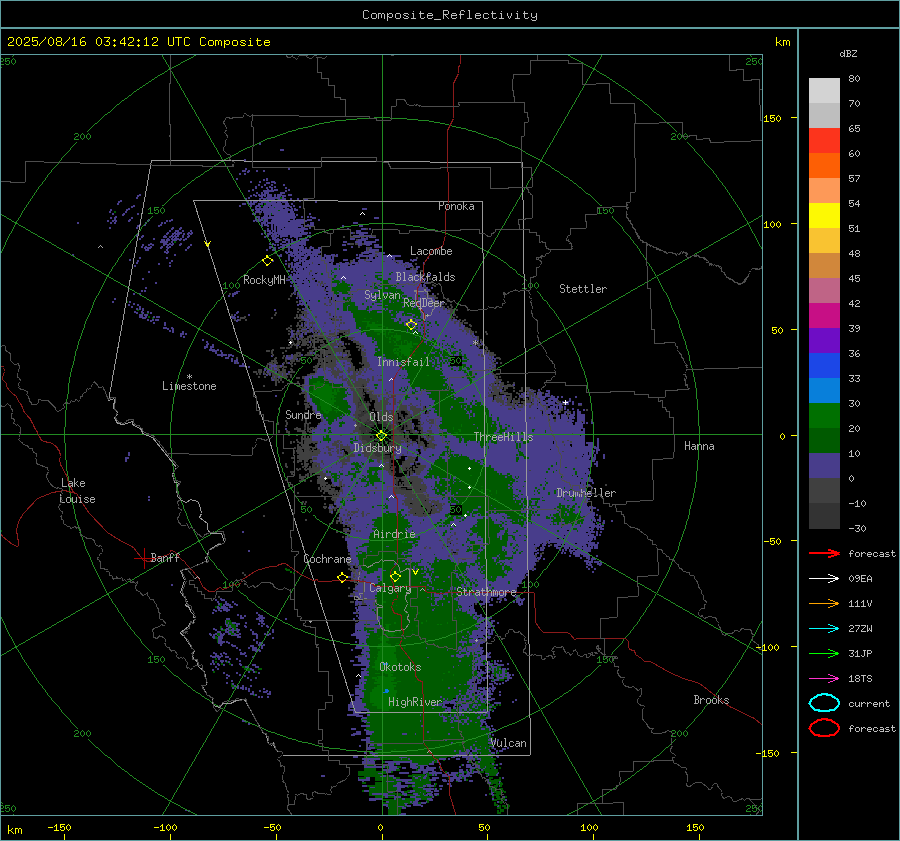Click the Calgary label
Viewport: 900px width, 841px height.
click(390, 588)
